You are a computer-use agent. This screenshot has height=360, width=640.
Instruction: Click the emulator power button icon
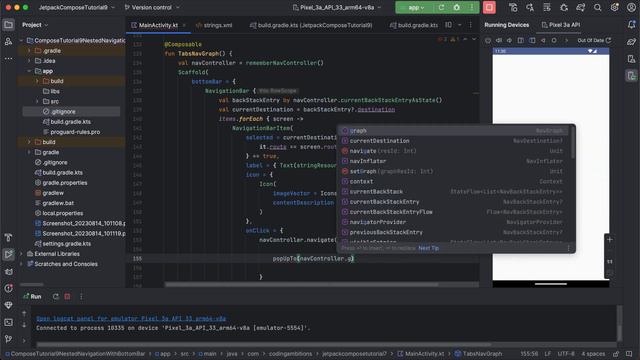pyautogui.click(x=488, y=40)
